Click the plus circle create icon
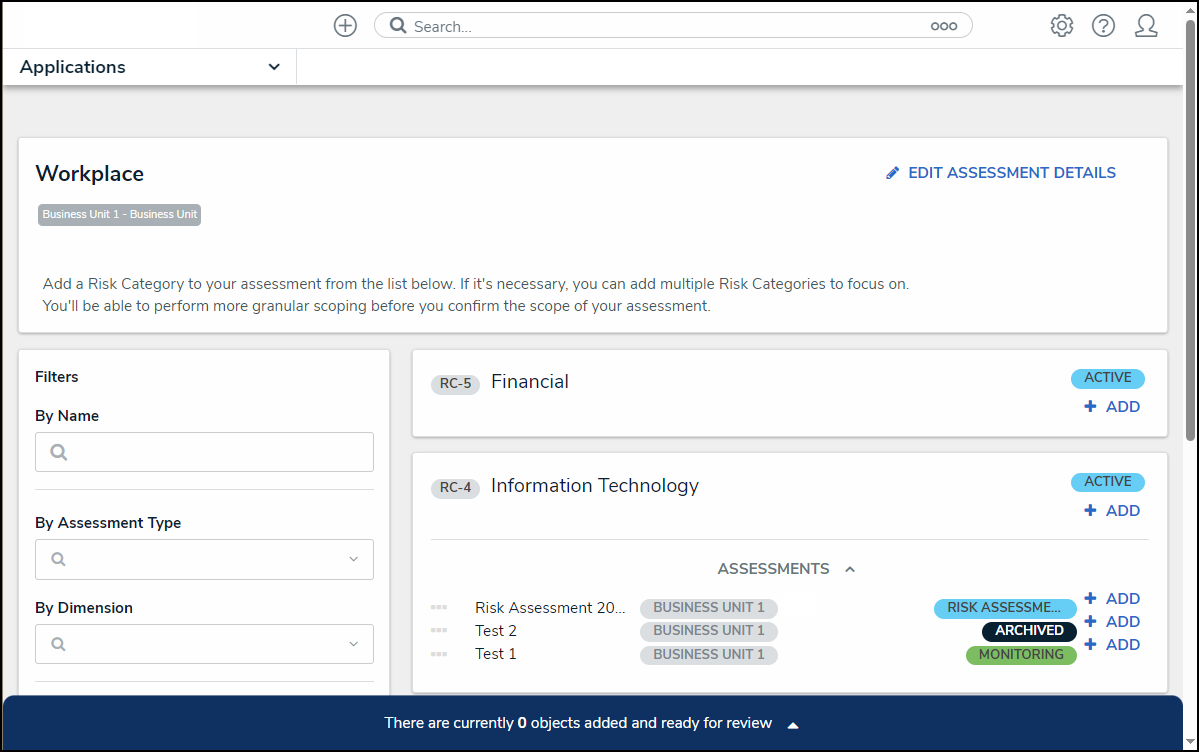 [x=345, y=26]
